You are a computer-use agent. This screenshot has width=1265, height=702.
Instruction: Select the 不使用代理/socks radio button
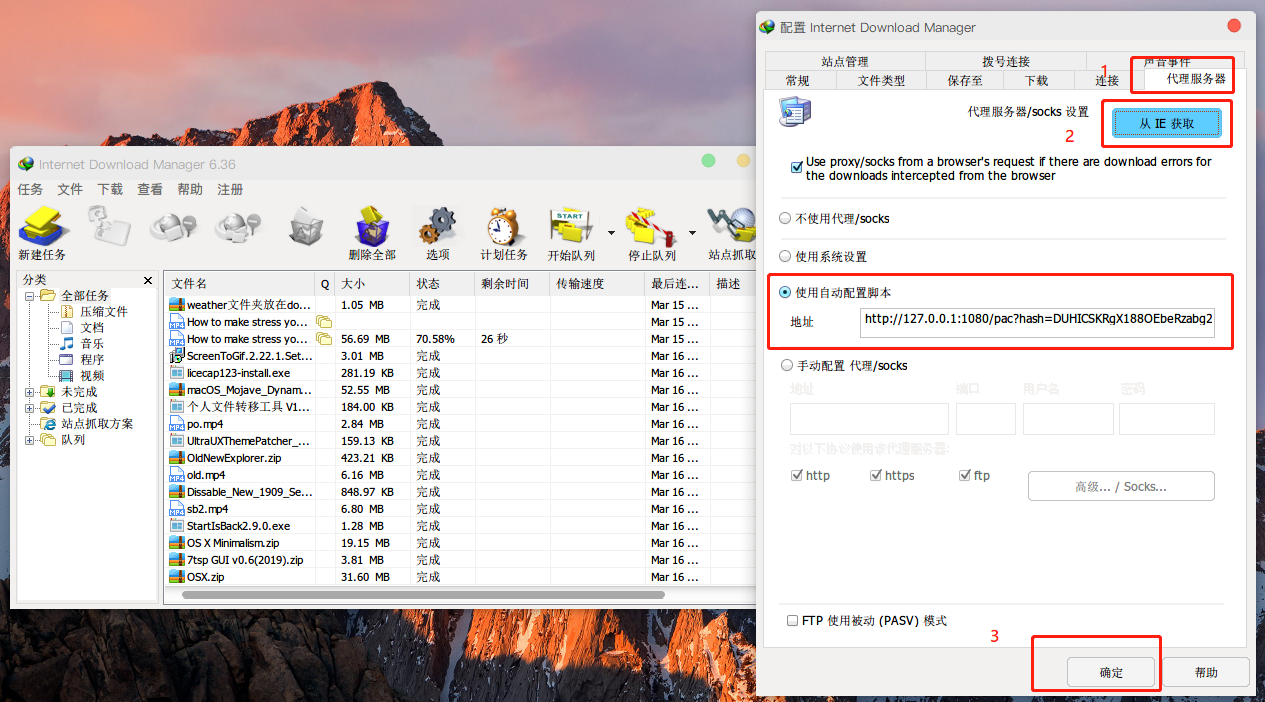click(785, 218)
